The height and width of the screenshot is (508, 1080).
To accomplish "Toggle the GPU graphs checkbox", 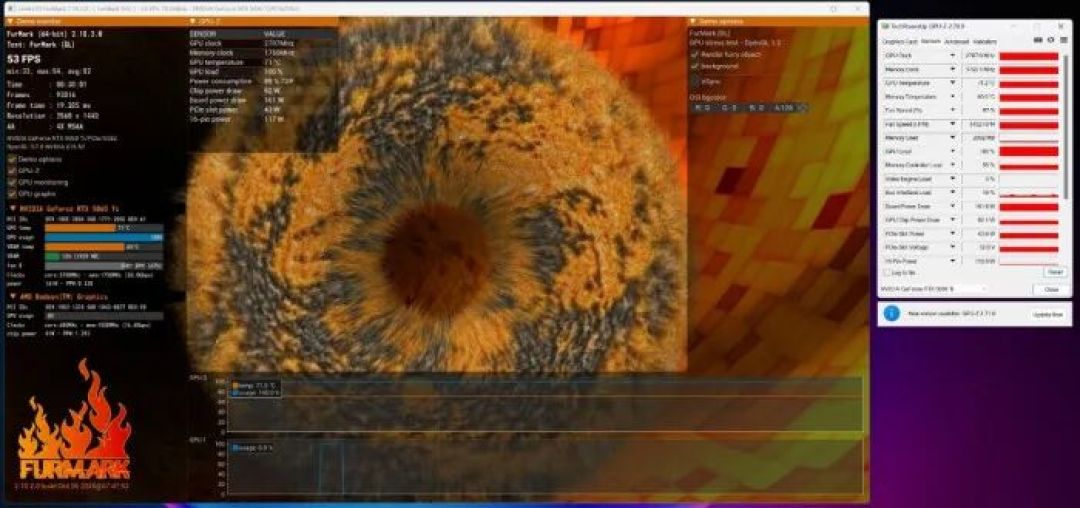I will tap(12, 193).
